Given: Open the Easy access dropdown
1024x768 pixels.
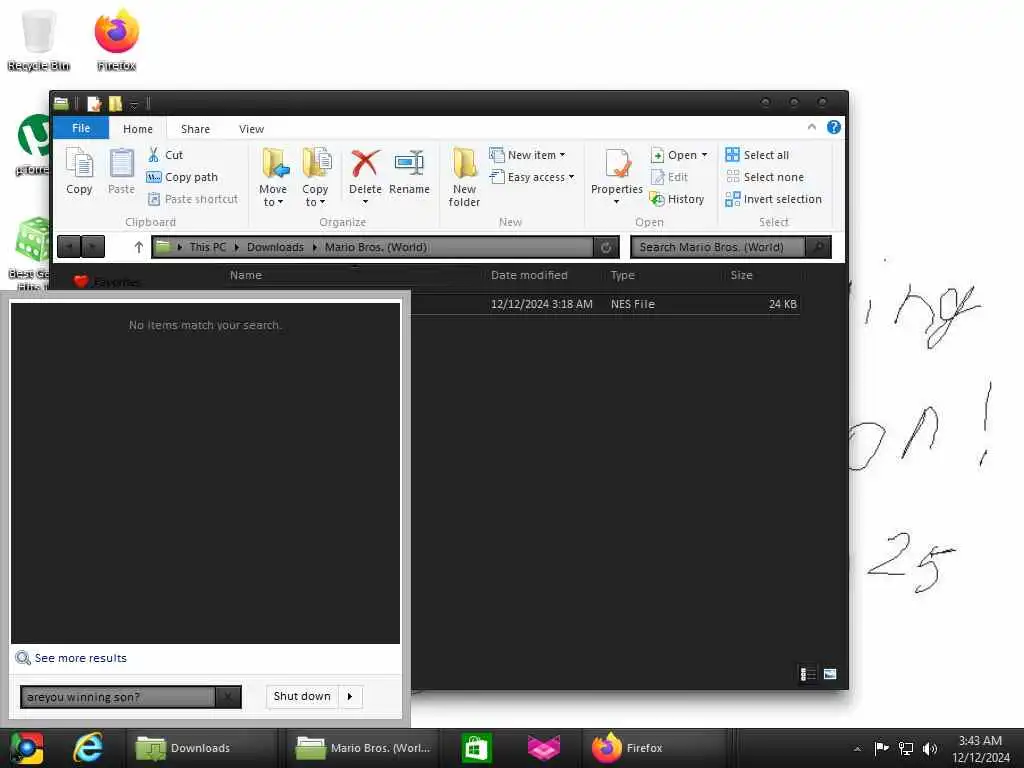Looking at the screenshot, I should pyautogui.click(x=532, y=177).
